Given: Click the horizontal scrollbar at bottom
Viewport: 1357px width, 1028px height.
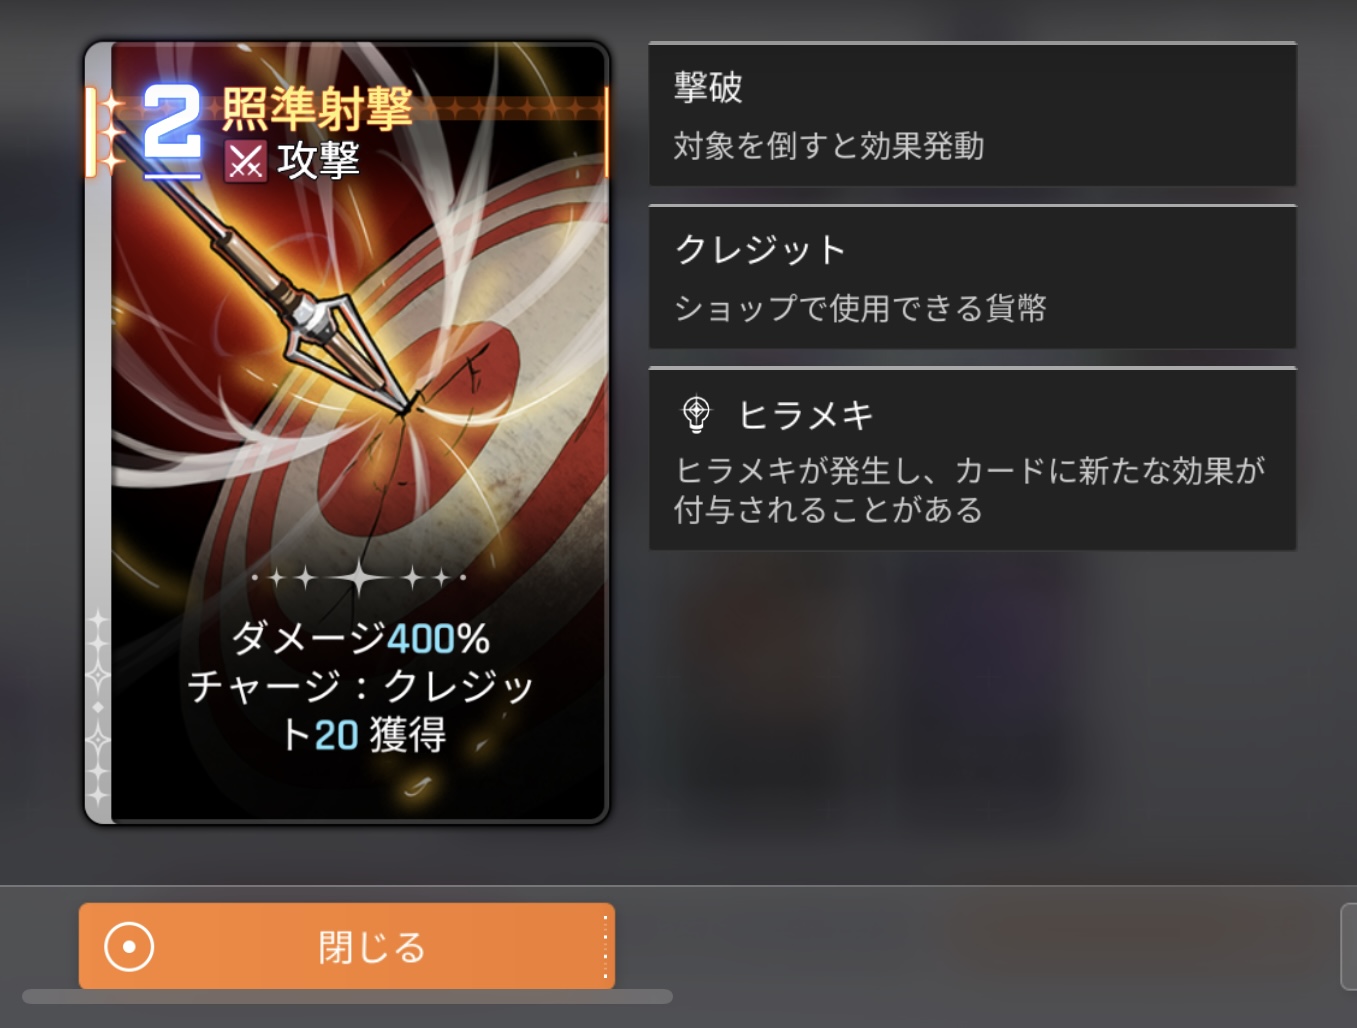Looking at the screenshot, I should 347,996.
